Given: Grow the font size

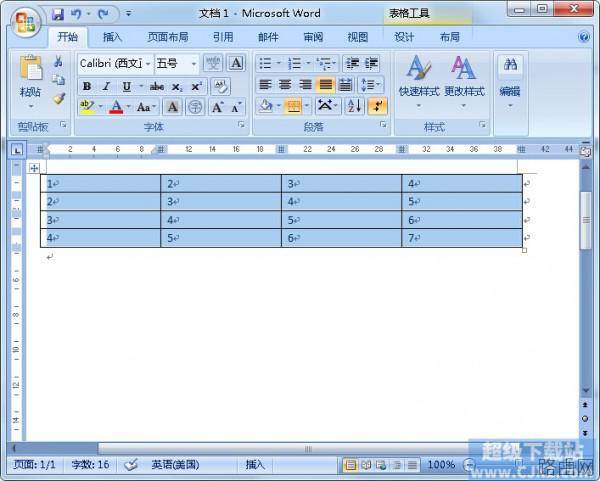Looking at the screenshot, I should point(217,107).
